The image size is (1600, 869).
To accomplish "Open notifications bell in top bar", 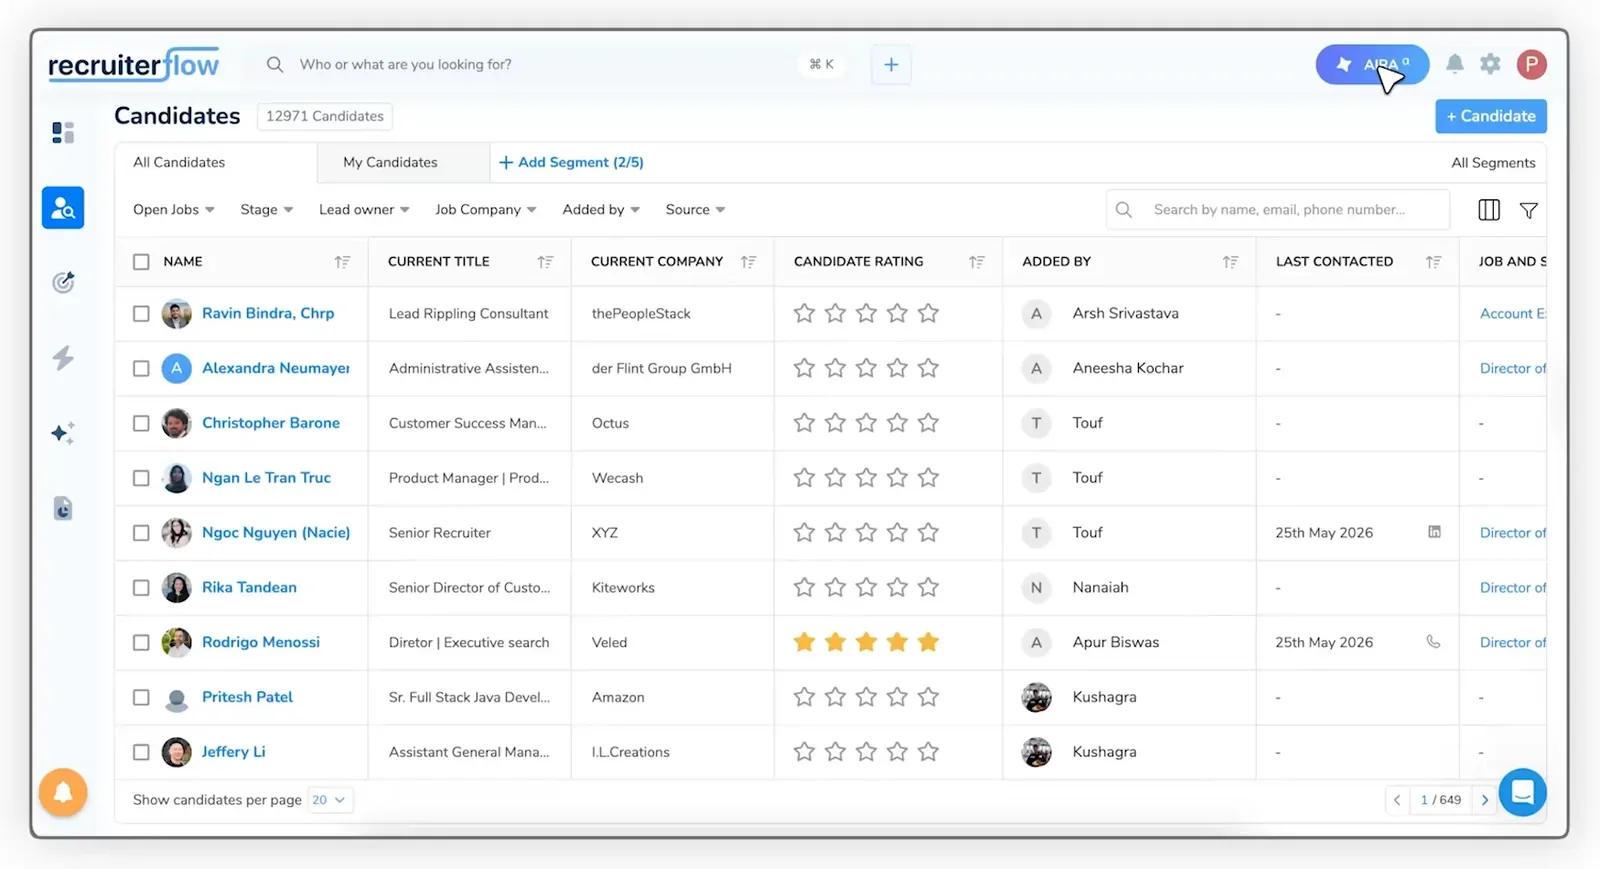I will [x=1455, y=64].
